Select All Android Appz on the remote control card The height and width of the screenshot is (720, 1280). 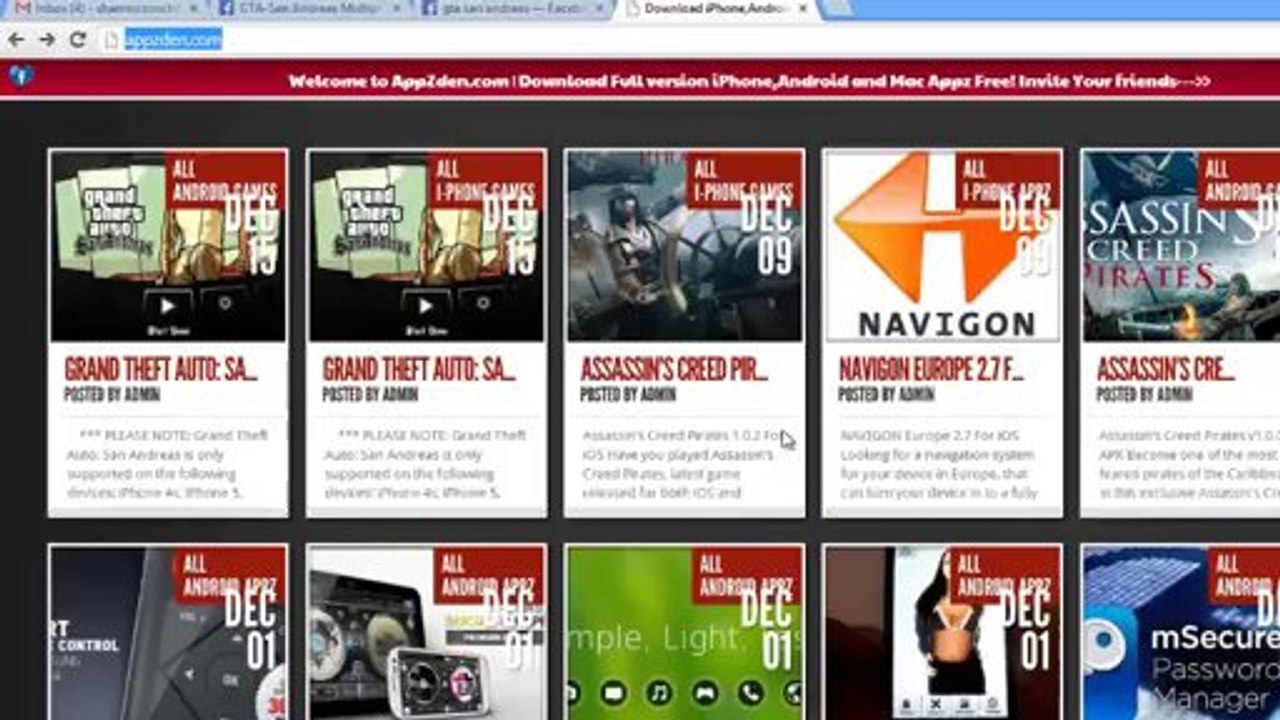tap(229, 576)
